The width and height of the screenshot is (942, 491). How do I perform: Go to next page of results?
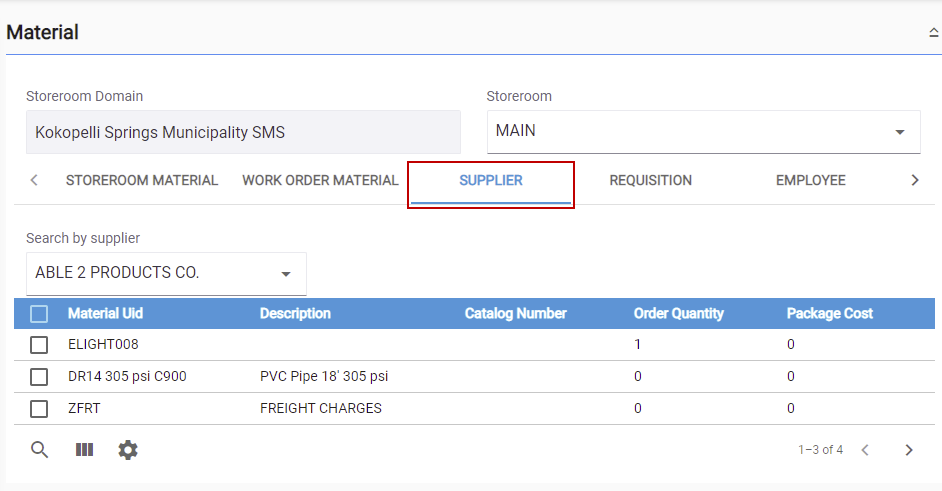[909, 450]
